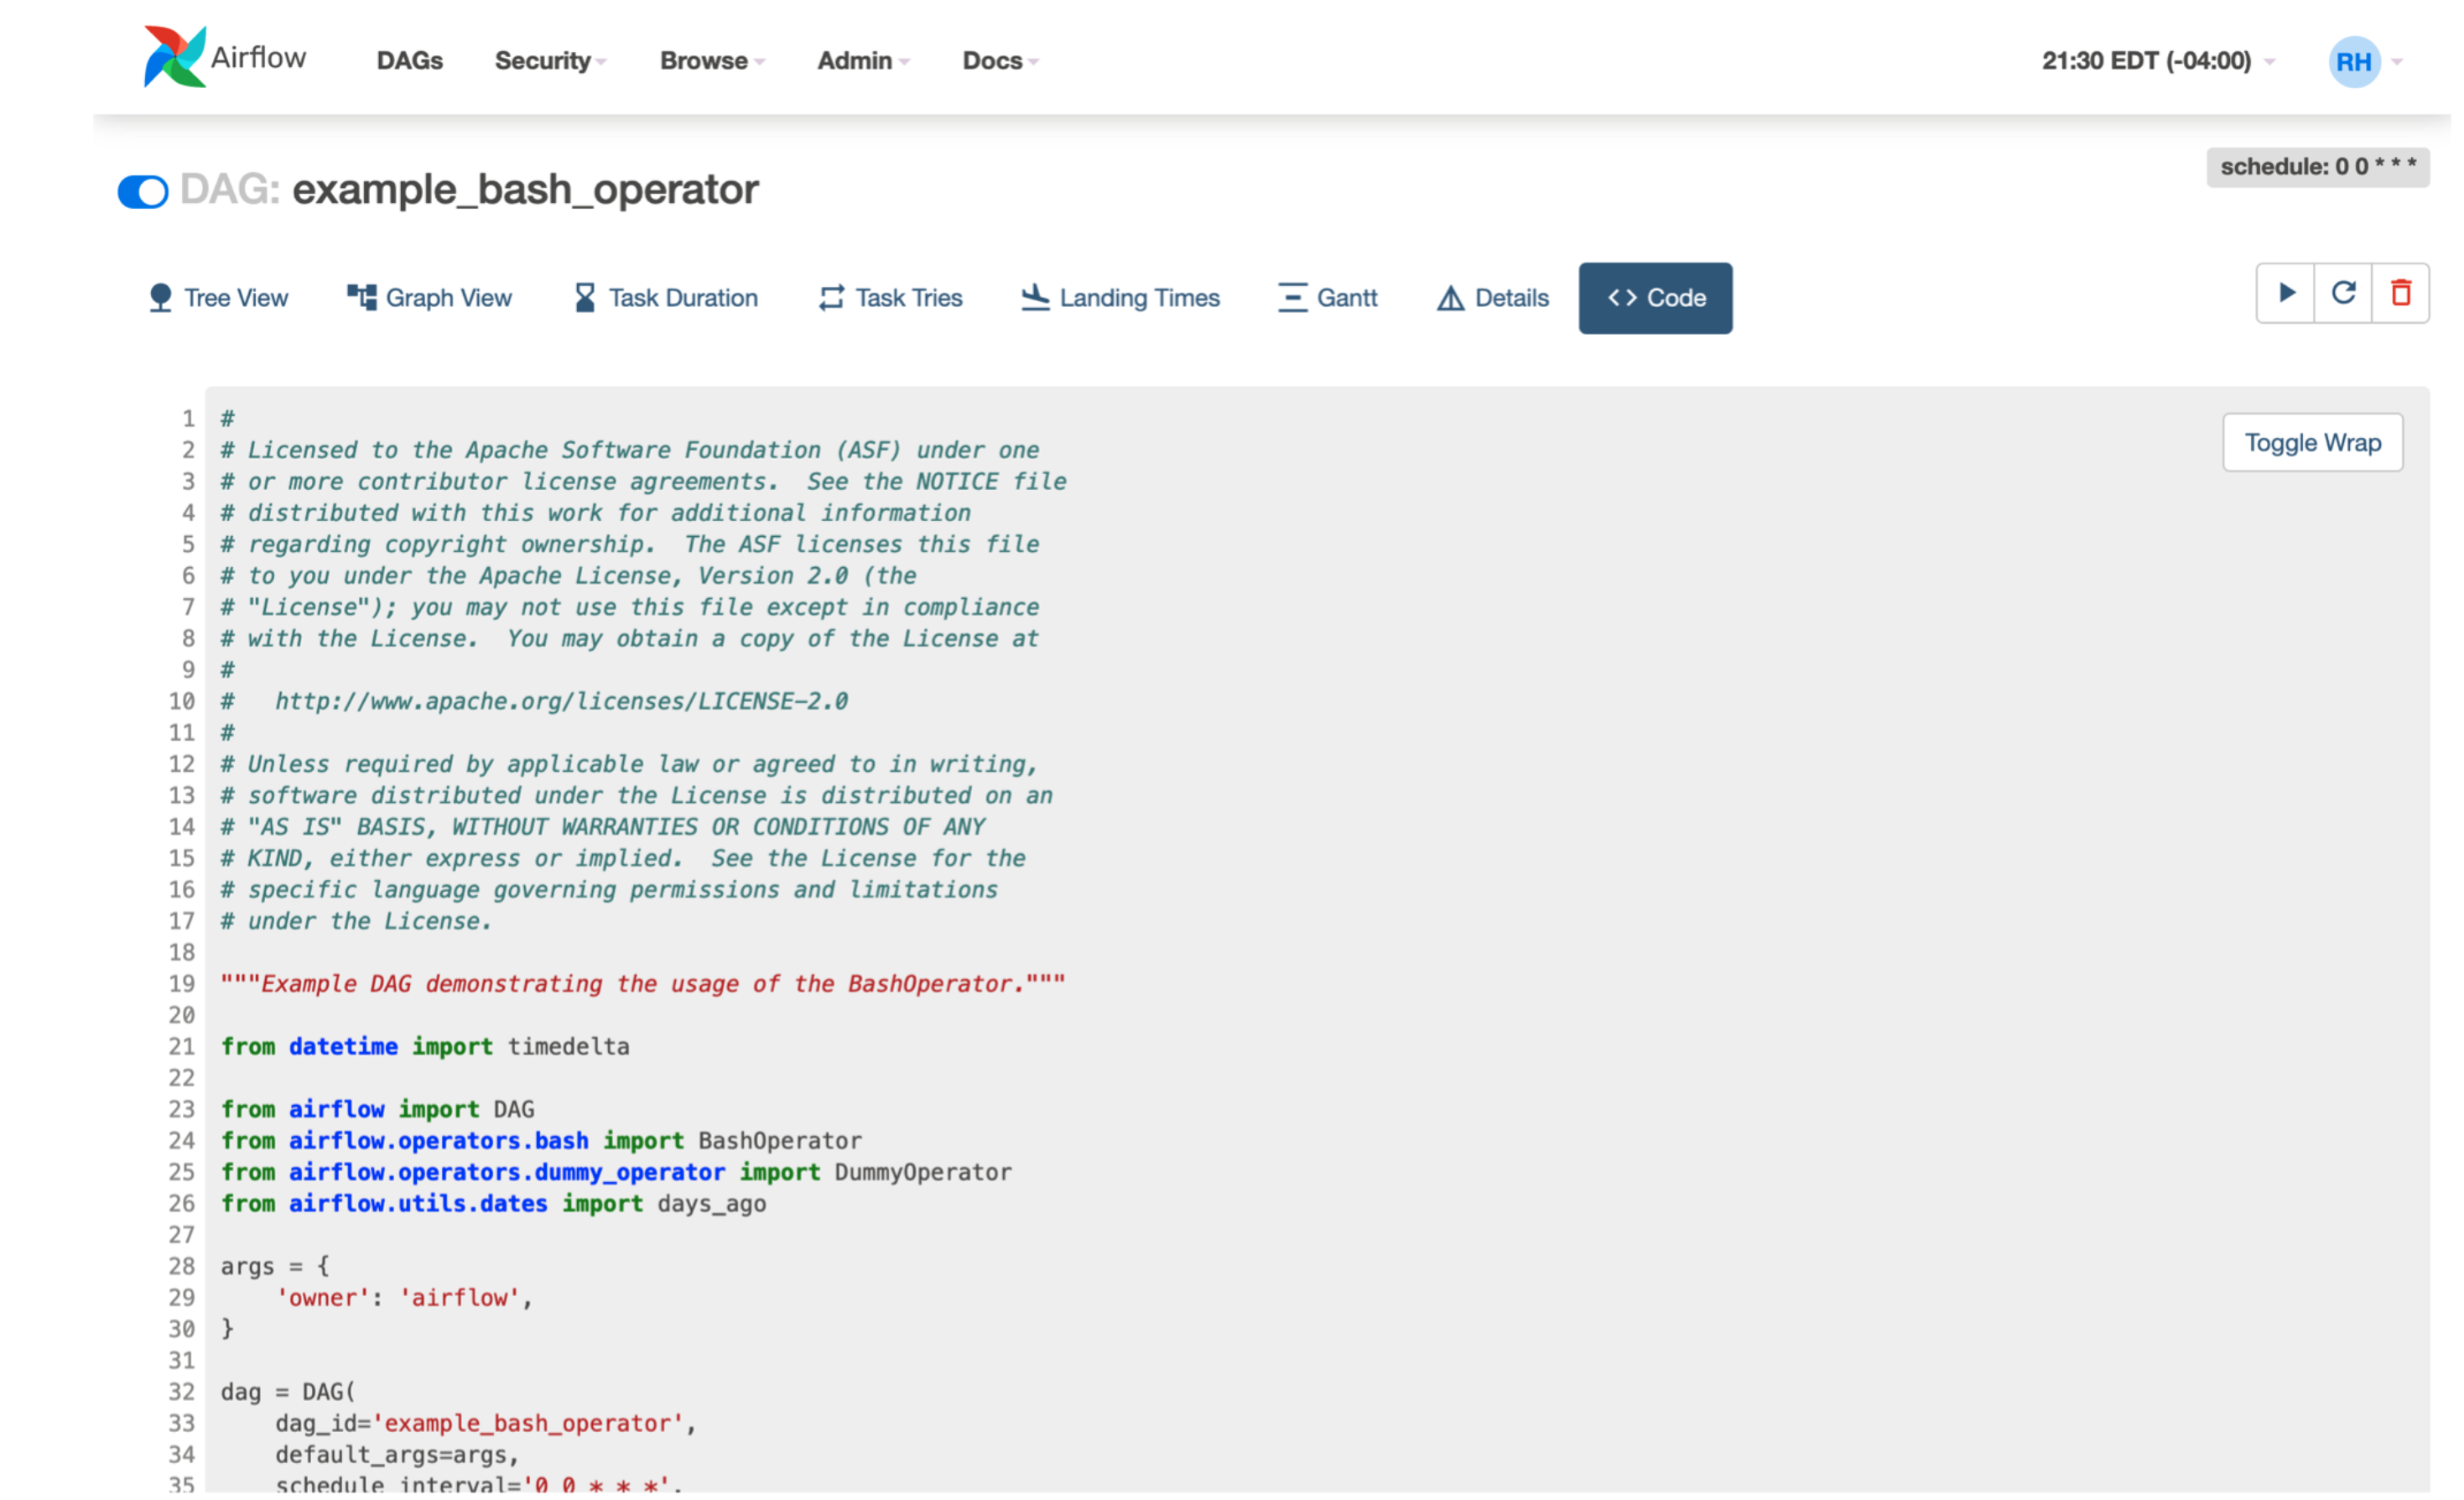Click 'from datetime import timedelta' line
This screenshot has width=2464, height=1500.
point(425,1046)
